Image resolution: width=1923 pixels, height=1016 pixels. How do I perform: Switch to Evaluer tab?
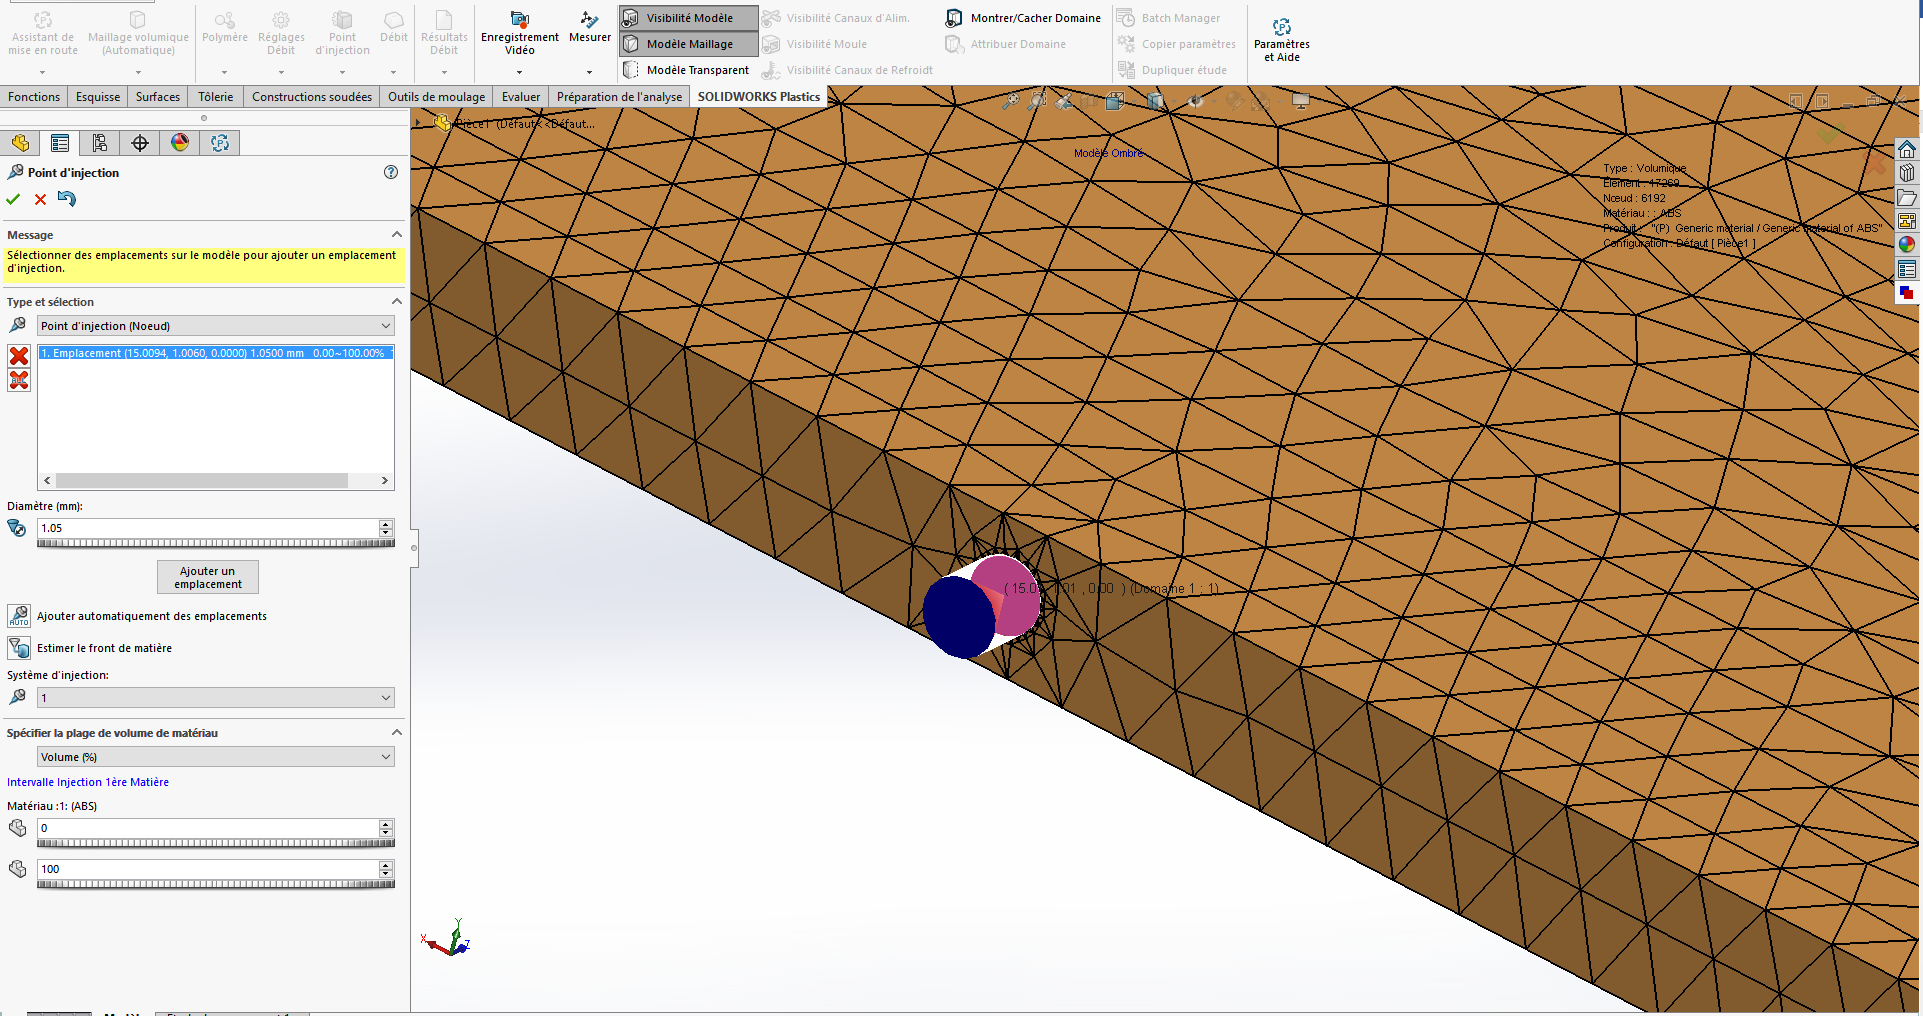(x=521, y=97)
